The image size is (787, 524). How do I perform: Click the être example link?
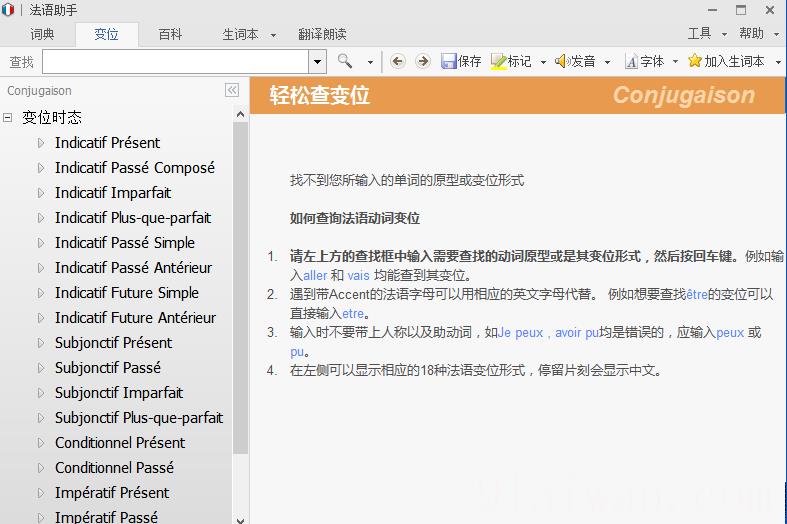pos(697,294)
